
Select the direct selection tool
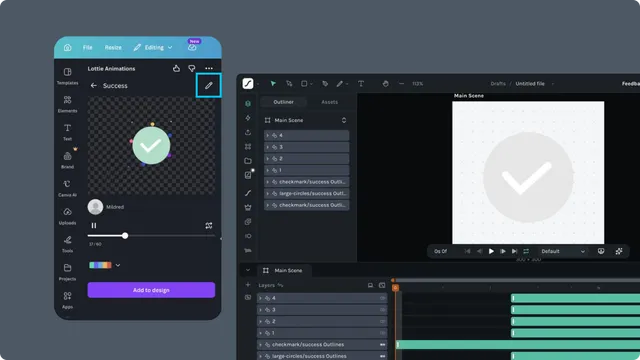click(x=289, y=83)
